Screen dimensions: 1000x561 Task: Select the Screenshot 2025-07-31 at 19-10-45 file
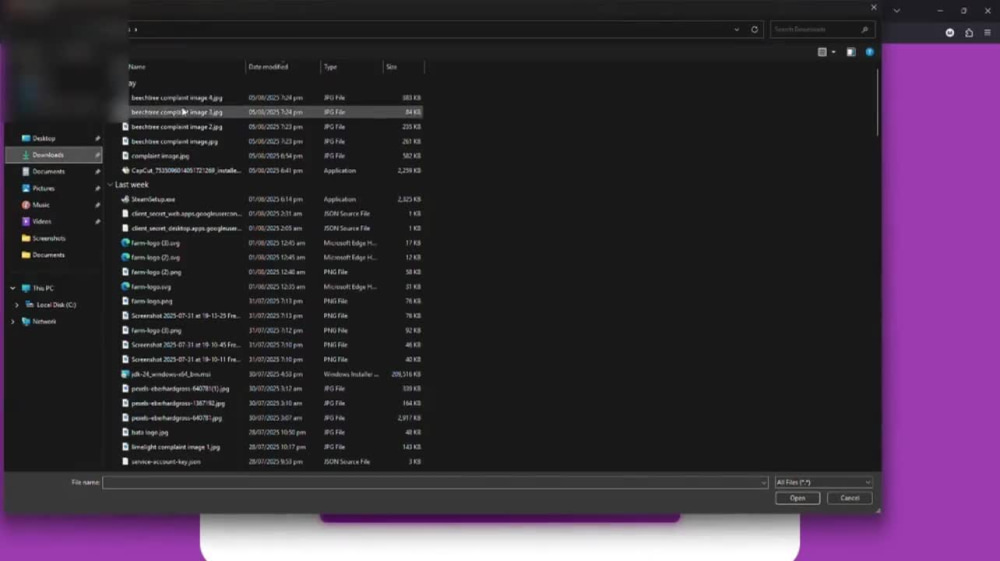pyautogui.click(x=271, y=345)
